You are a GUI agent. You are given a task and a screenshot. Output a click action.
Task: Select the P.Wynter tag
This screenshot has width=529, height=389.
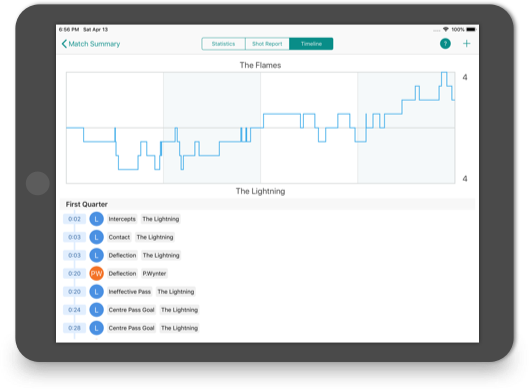[x=154, y=274]
